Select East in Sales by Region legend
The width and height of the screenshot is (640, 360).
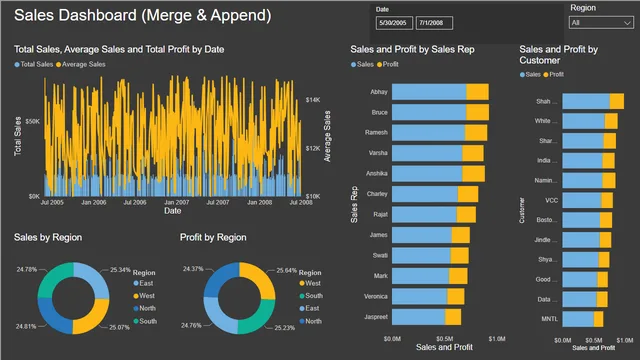point(143,283)
